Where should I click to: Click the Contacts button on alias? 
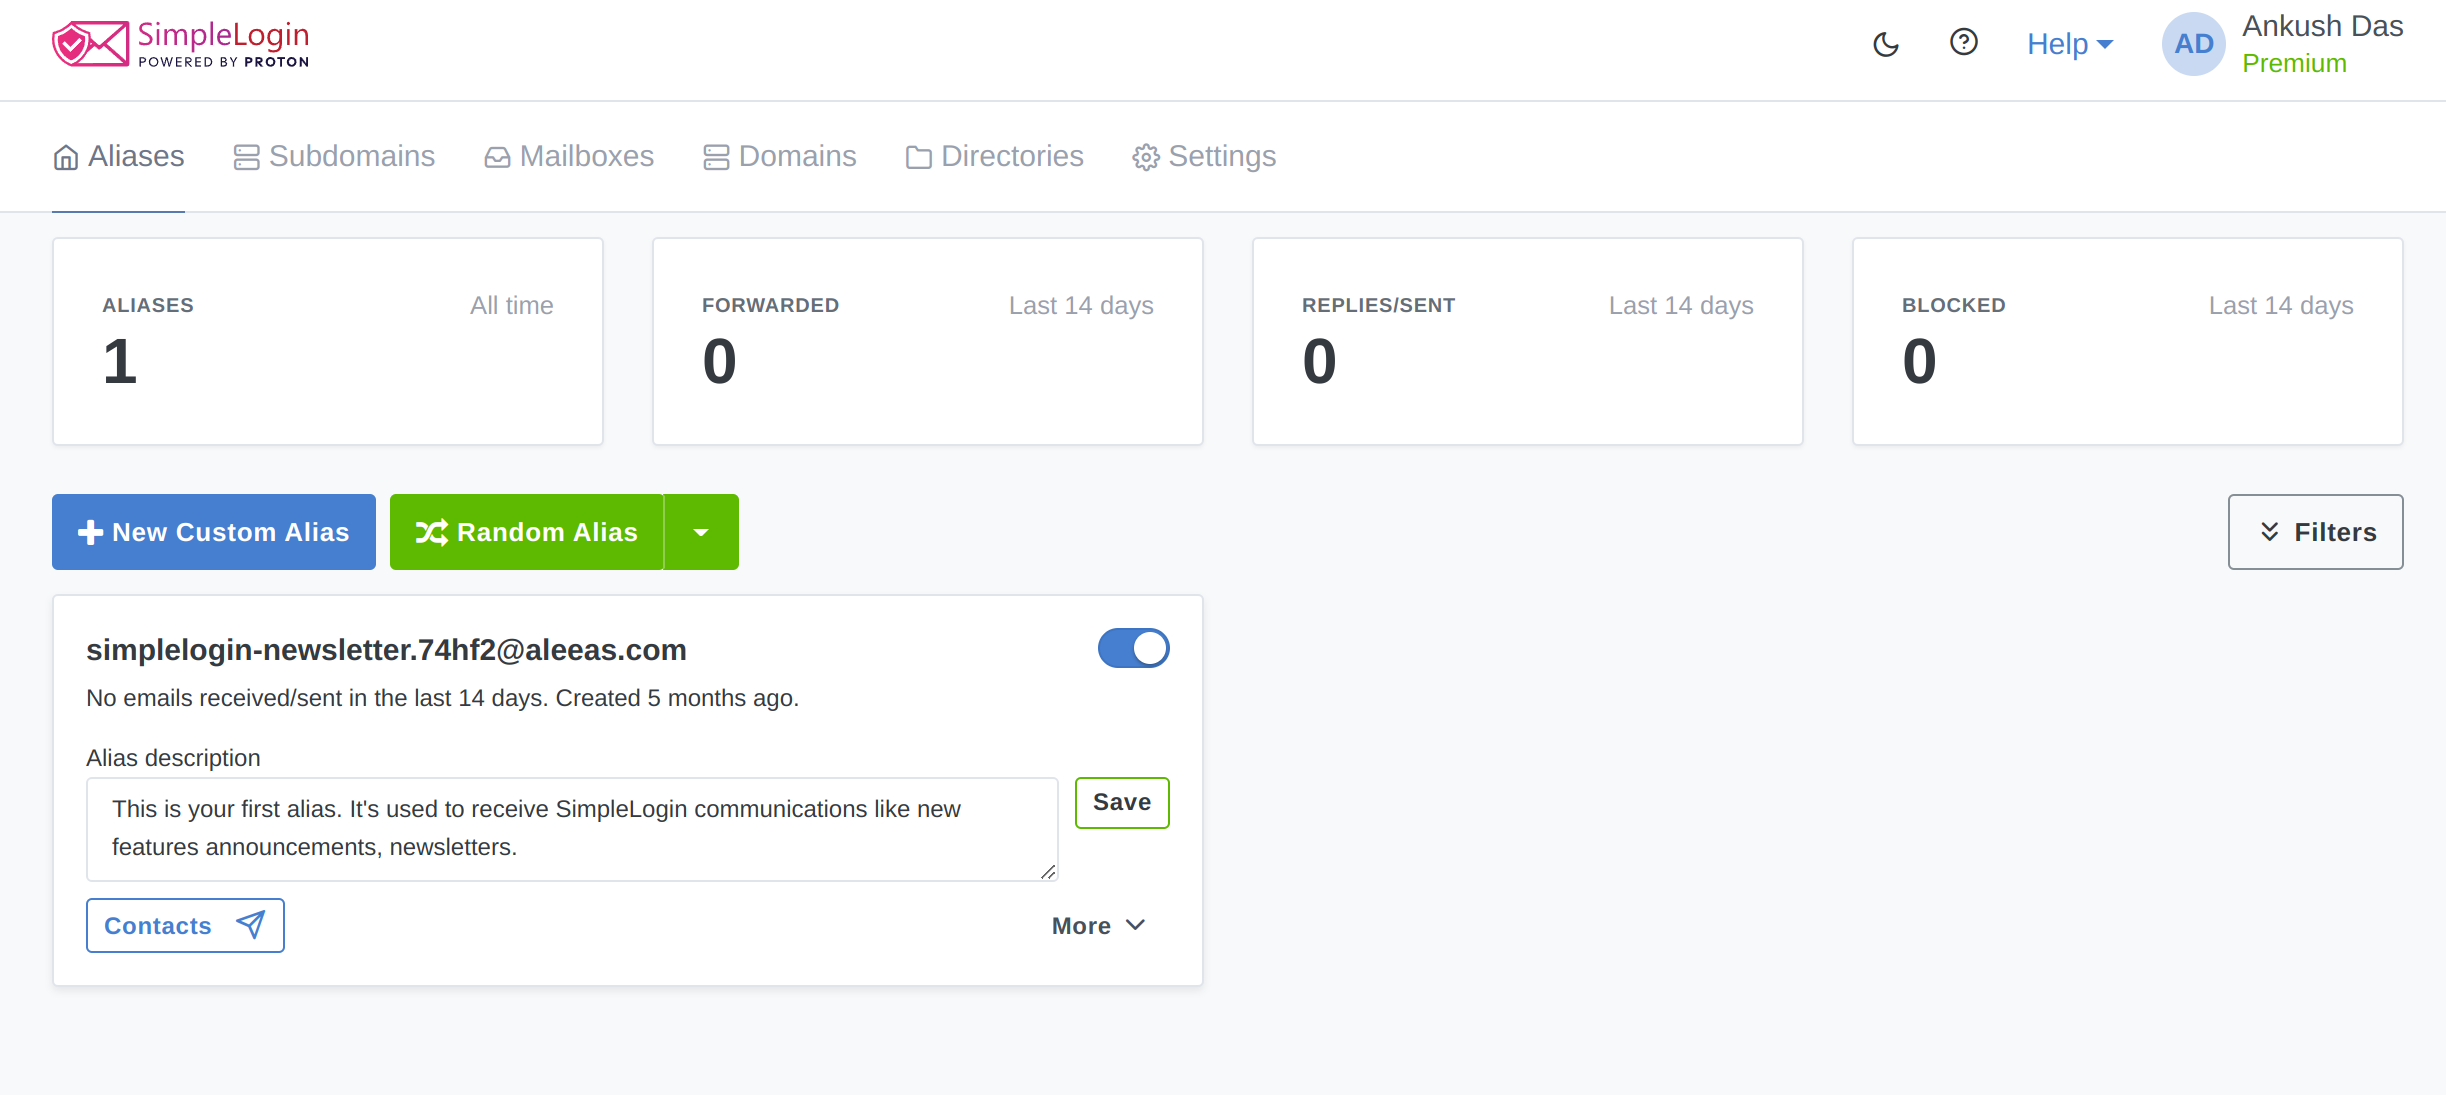[x=184, y=925]
